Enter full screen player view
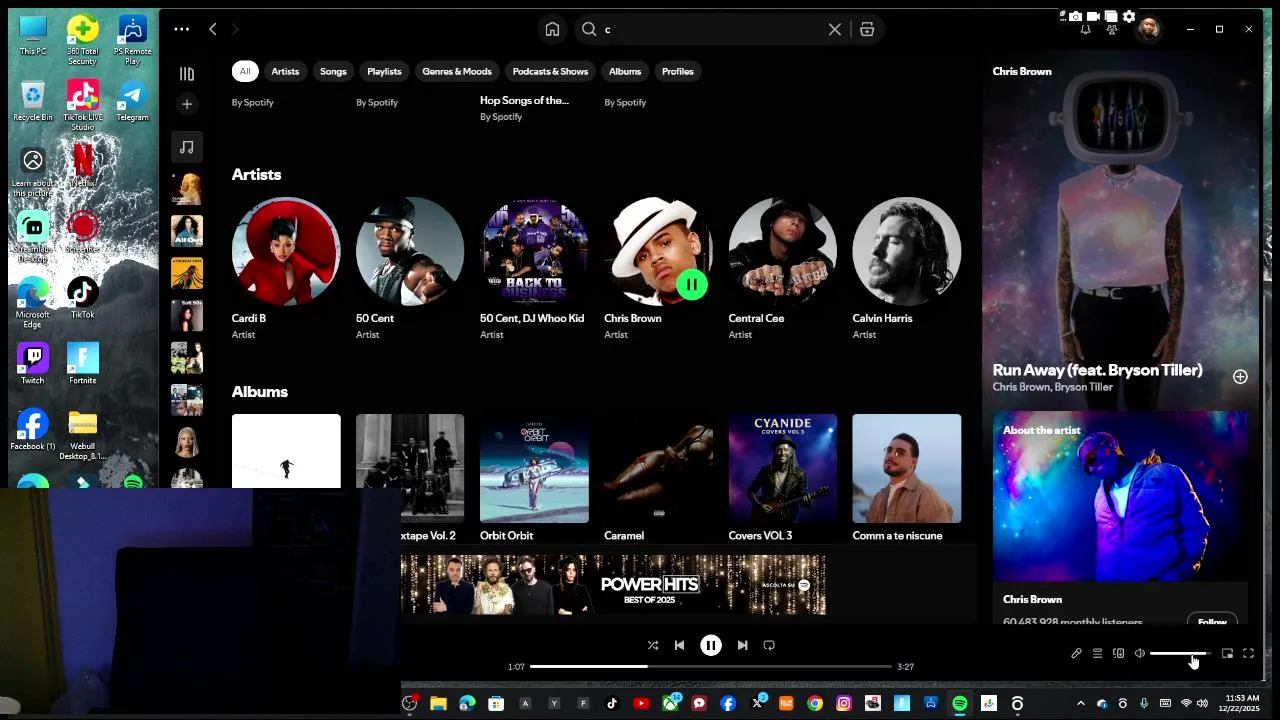This screenshot has height=720, width=1280. click(1248, 654)
